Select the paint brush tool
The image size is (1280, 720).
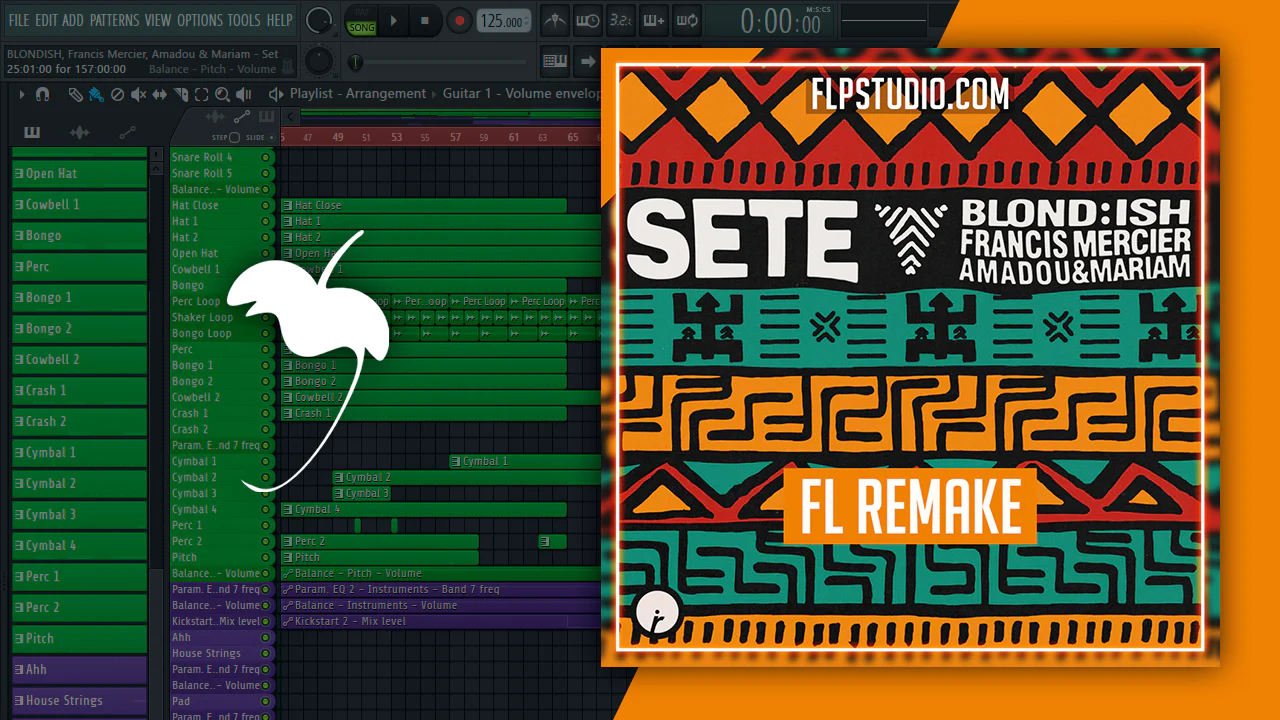[96, 94]
